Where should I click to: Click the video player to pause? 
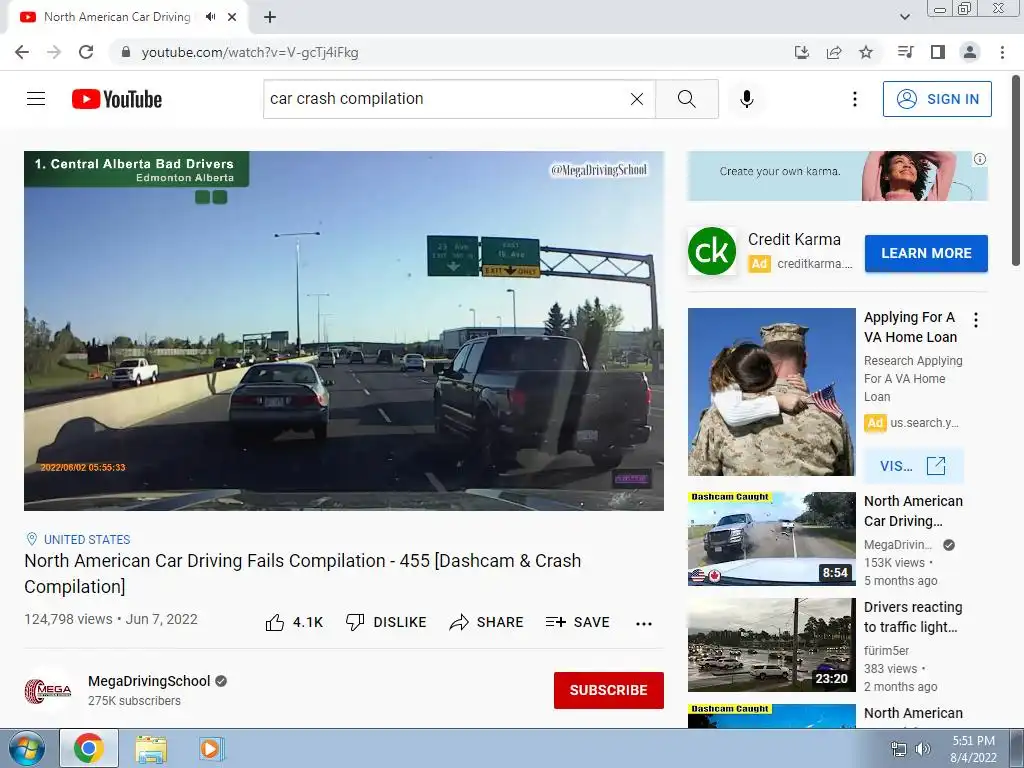click(x=344, y=330)
